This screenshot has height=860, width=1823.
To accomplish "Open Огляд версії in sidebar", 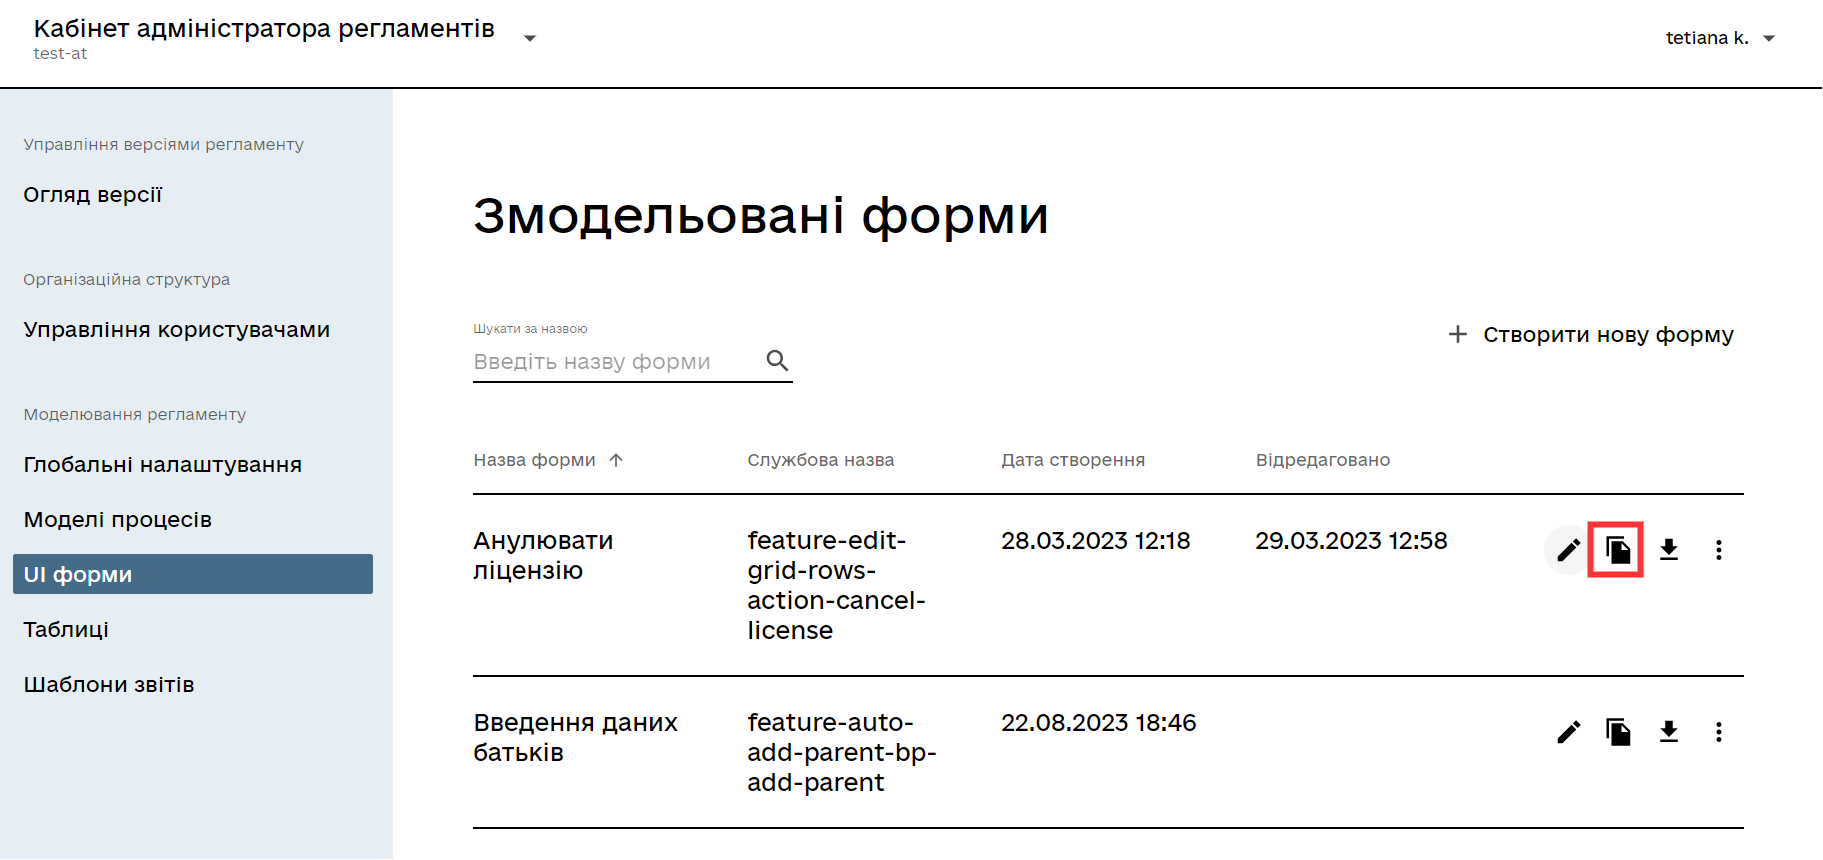I will tap(93, 195).
